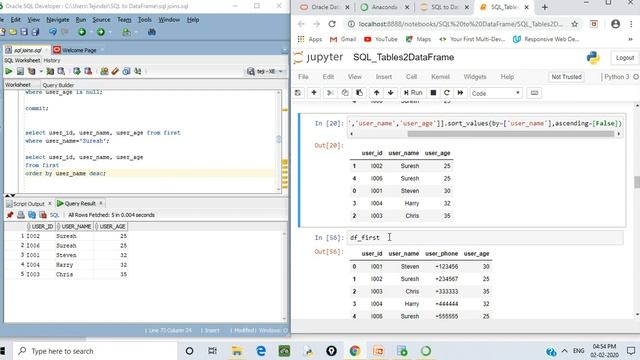Paste cells below icon in Jupyter toolbar

point(360,93)
